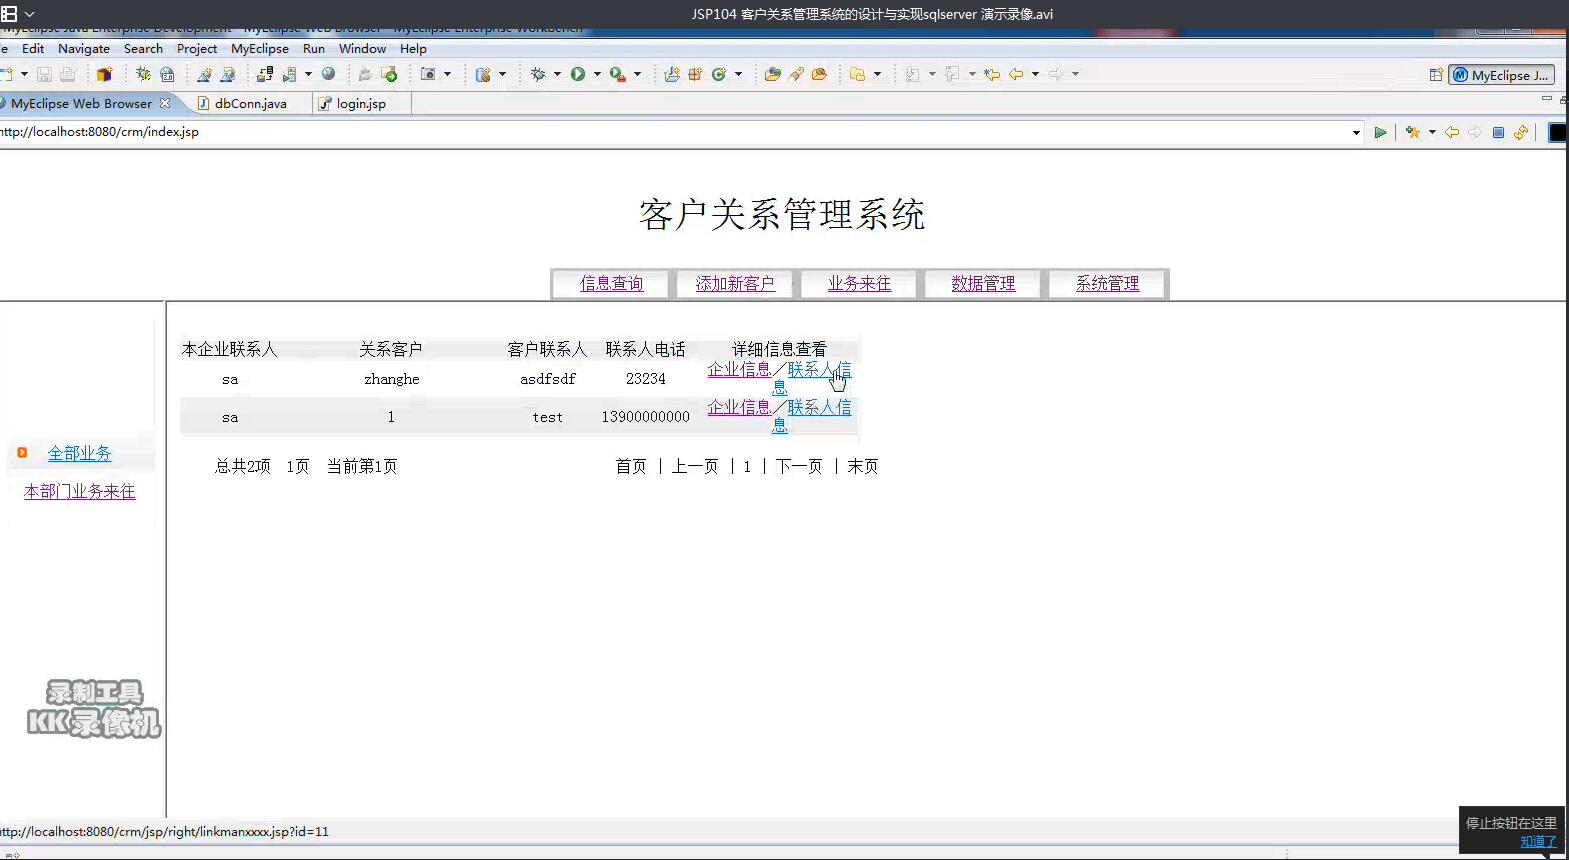The height and width of the screenshot is (860, 1569).
Task: Open the toolbar Forward history dropdown arrow
Action: pos(1075,74)
